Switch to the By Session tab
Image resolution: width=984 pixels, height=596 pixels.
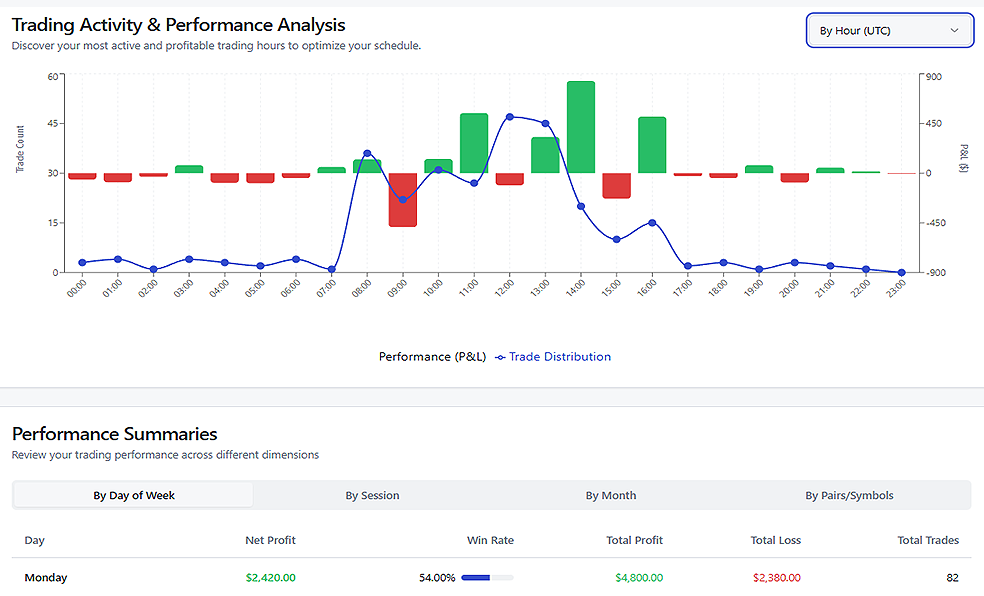point(372,495)
